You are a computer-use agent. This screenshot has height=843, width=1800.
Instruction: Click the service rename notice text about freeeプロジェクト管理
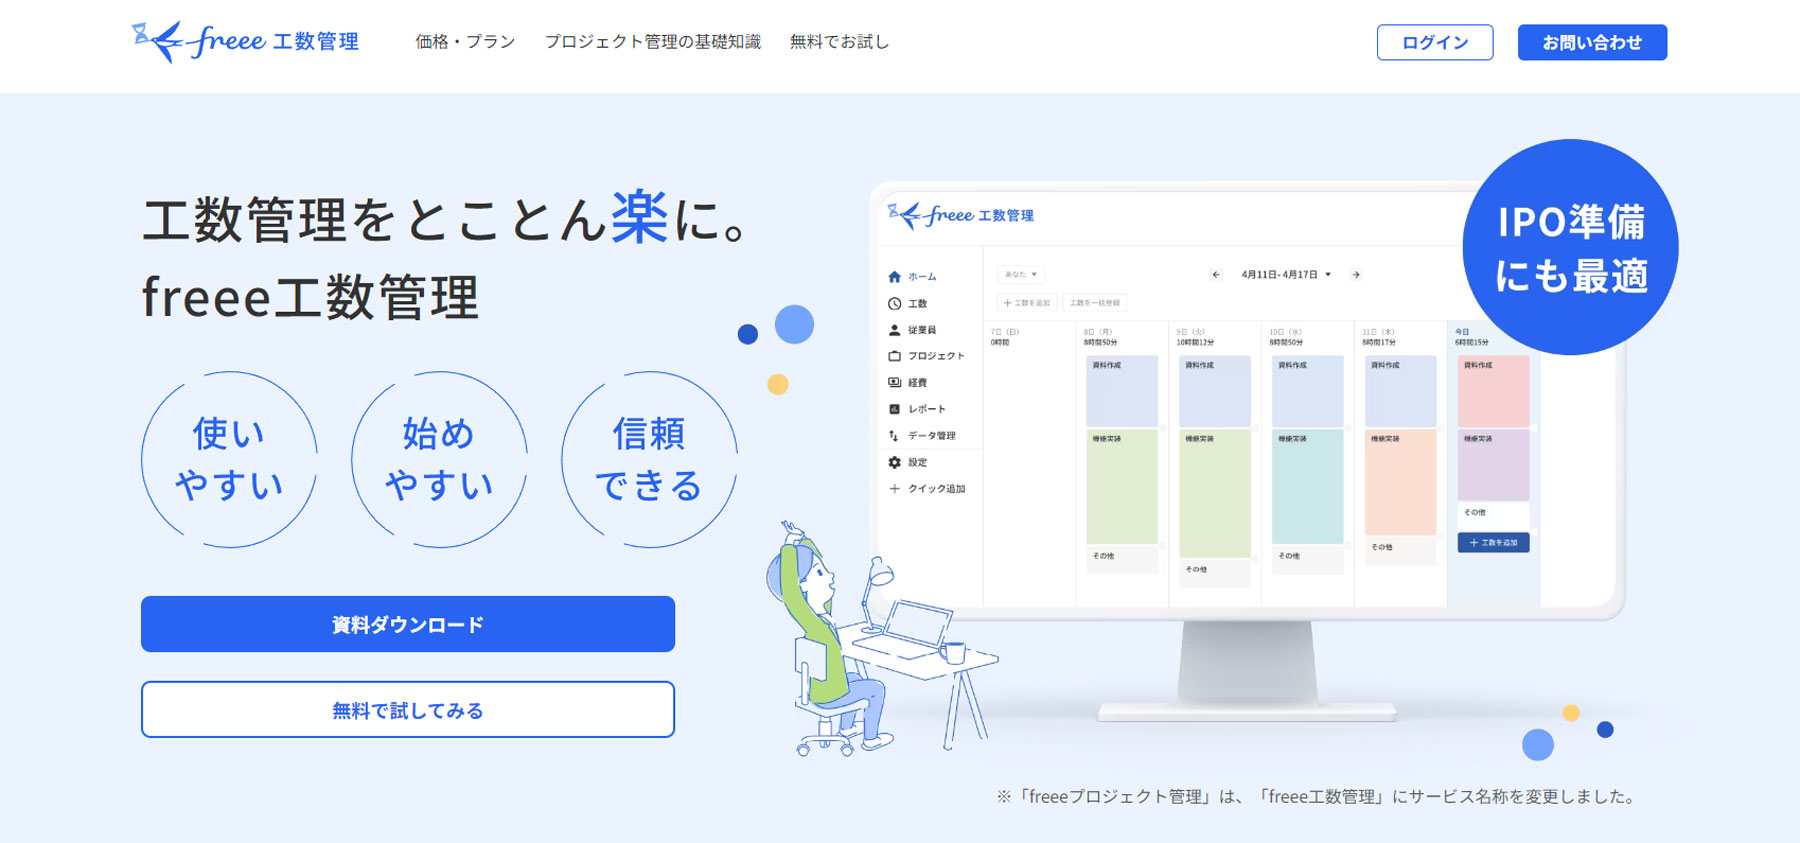(1317, 797)
